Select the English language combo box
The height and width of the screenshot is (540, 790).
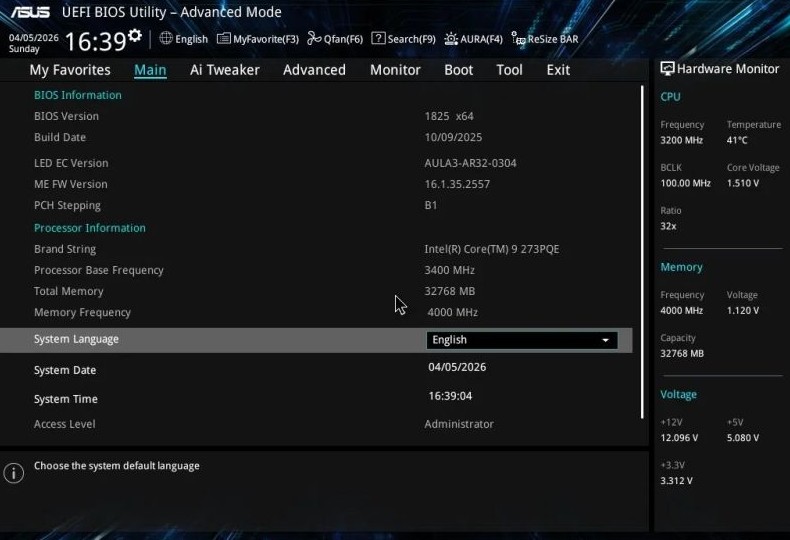522,340
